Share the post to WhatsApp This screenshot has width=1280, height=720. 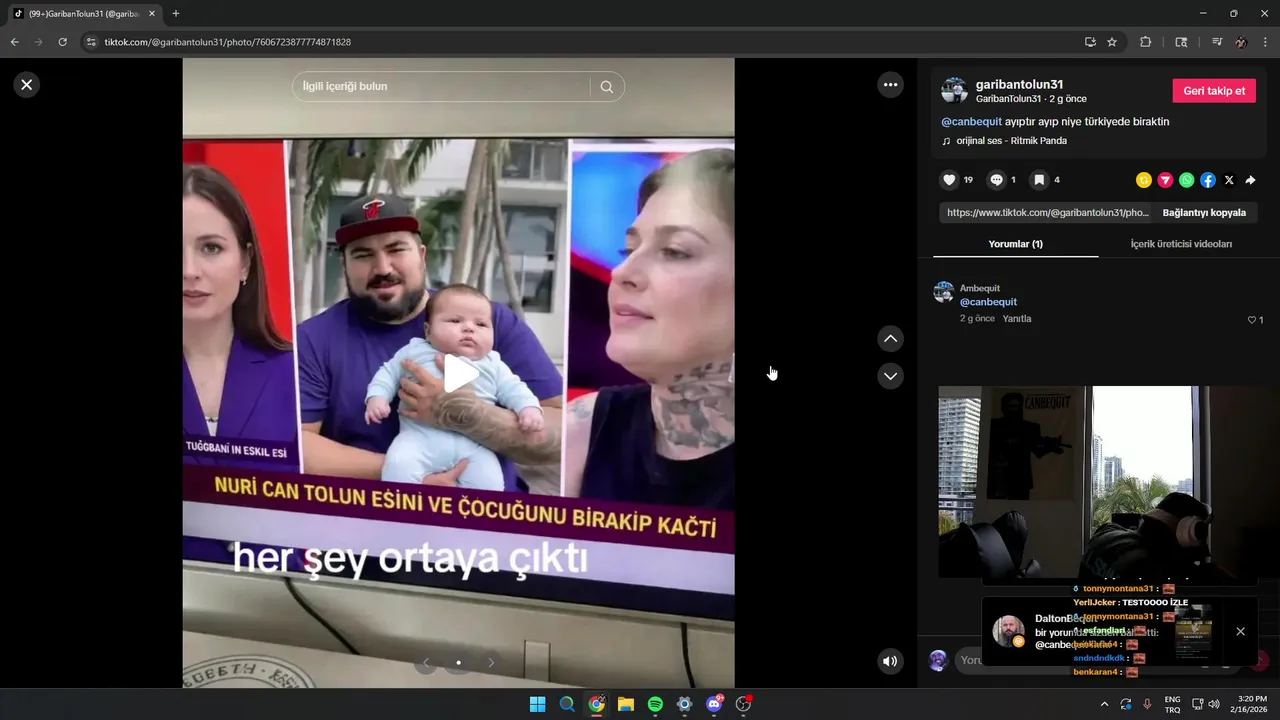(x=1186, y=180)
